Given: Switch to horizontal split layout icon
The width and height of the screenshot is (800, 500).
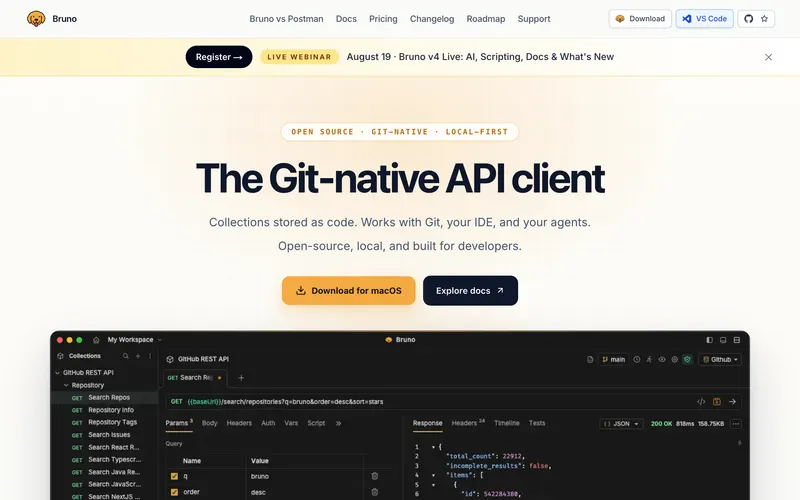Looking at the screenshot, I should (737, 340).
